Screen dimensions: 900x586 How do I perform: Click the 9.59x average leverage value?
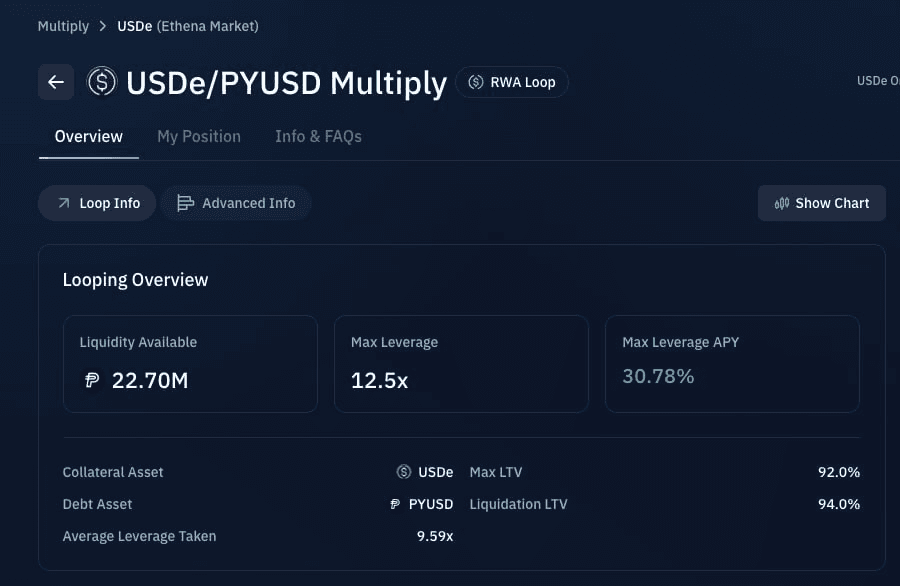435,536
